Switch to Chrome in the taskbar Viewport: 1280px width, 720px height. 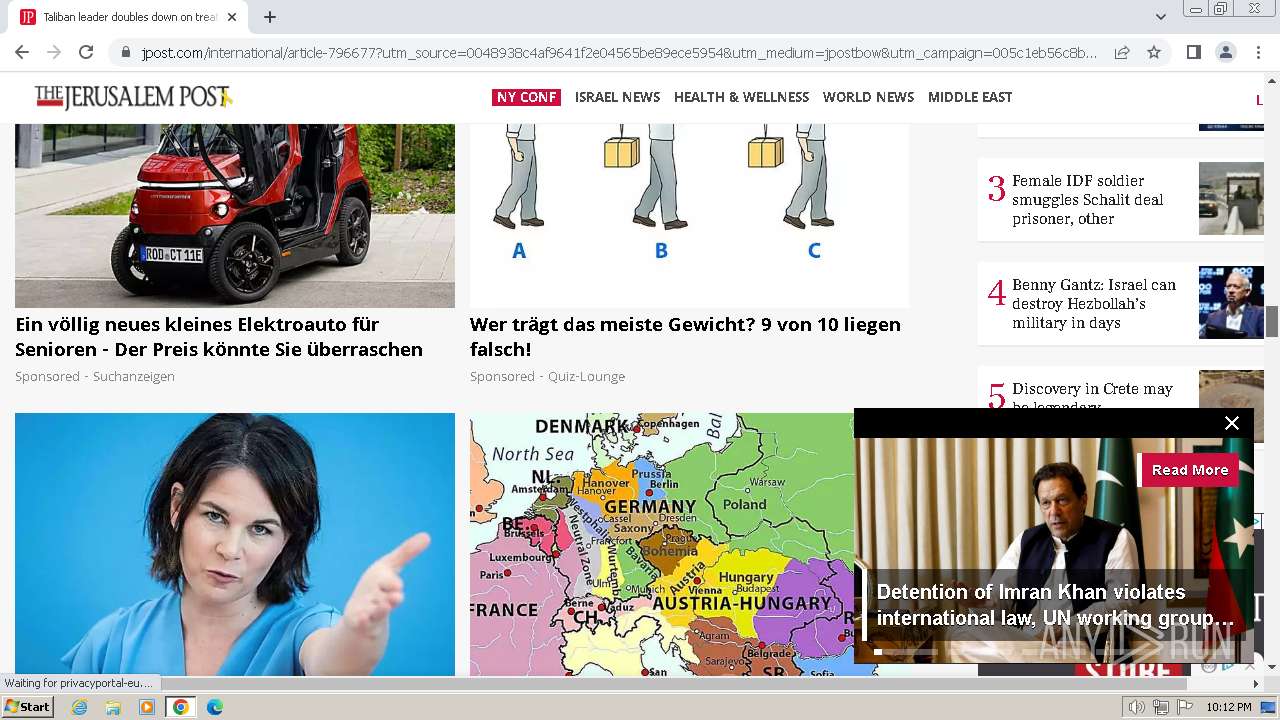pyautogui.click(x=181, y=707)
